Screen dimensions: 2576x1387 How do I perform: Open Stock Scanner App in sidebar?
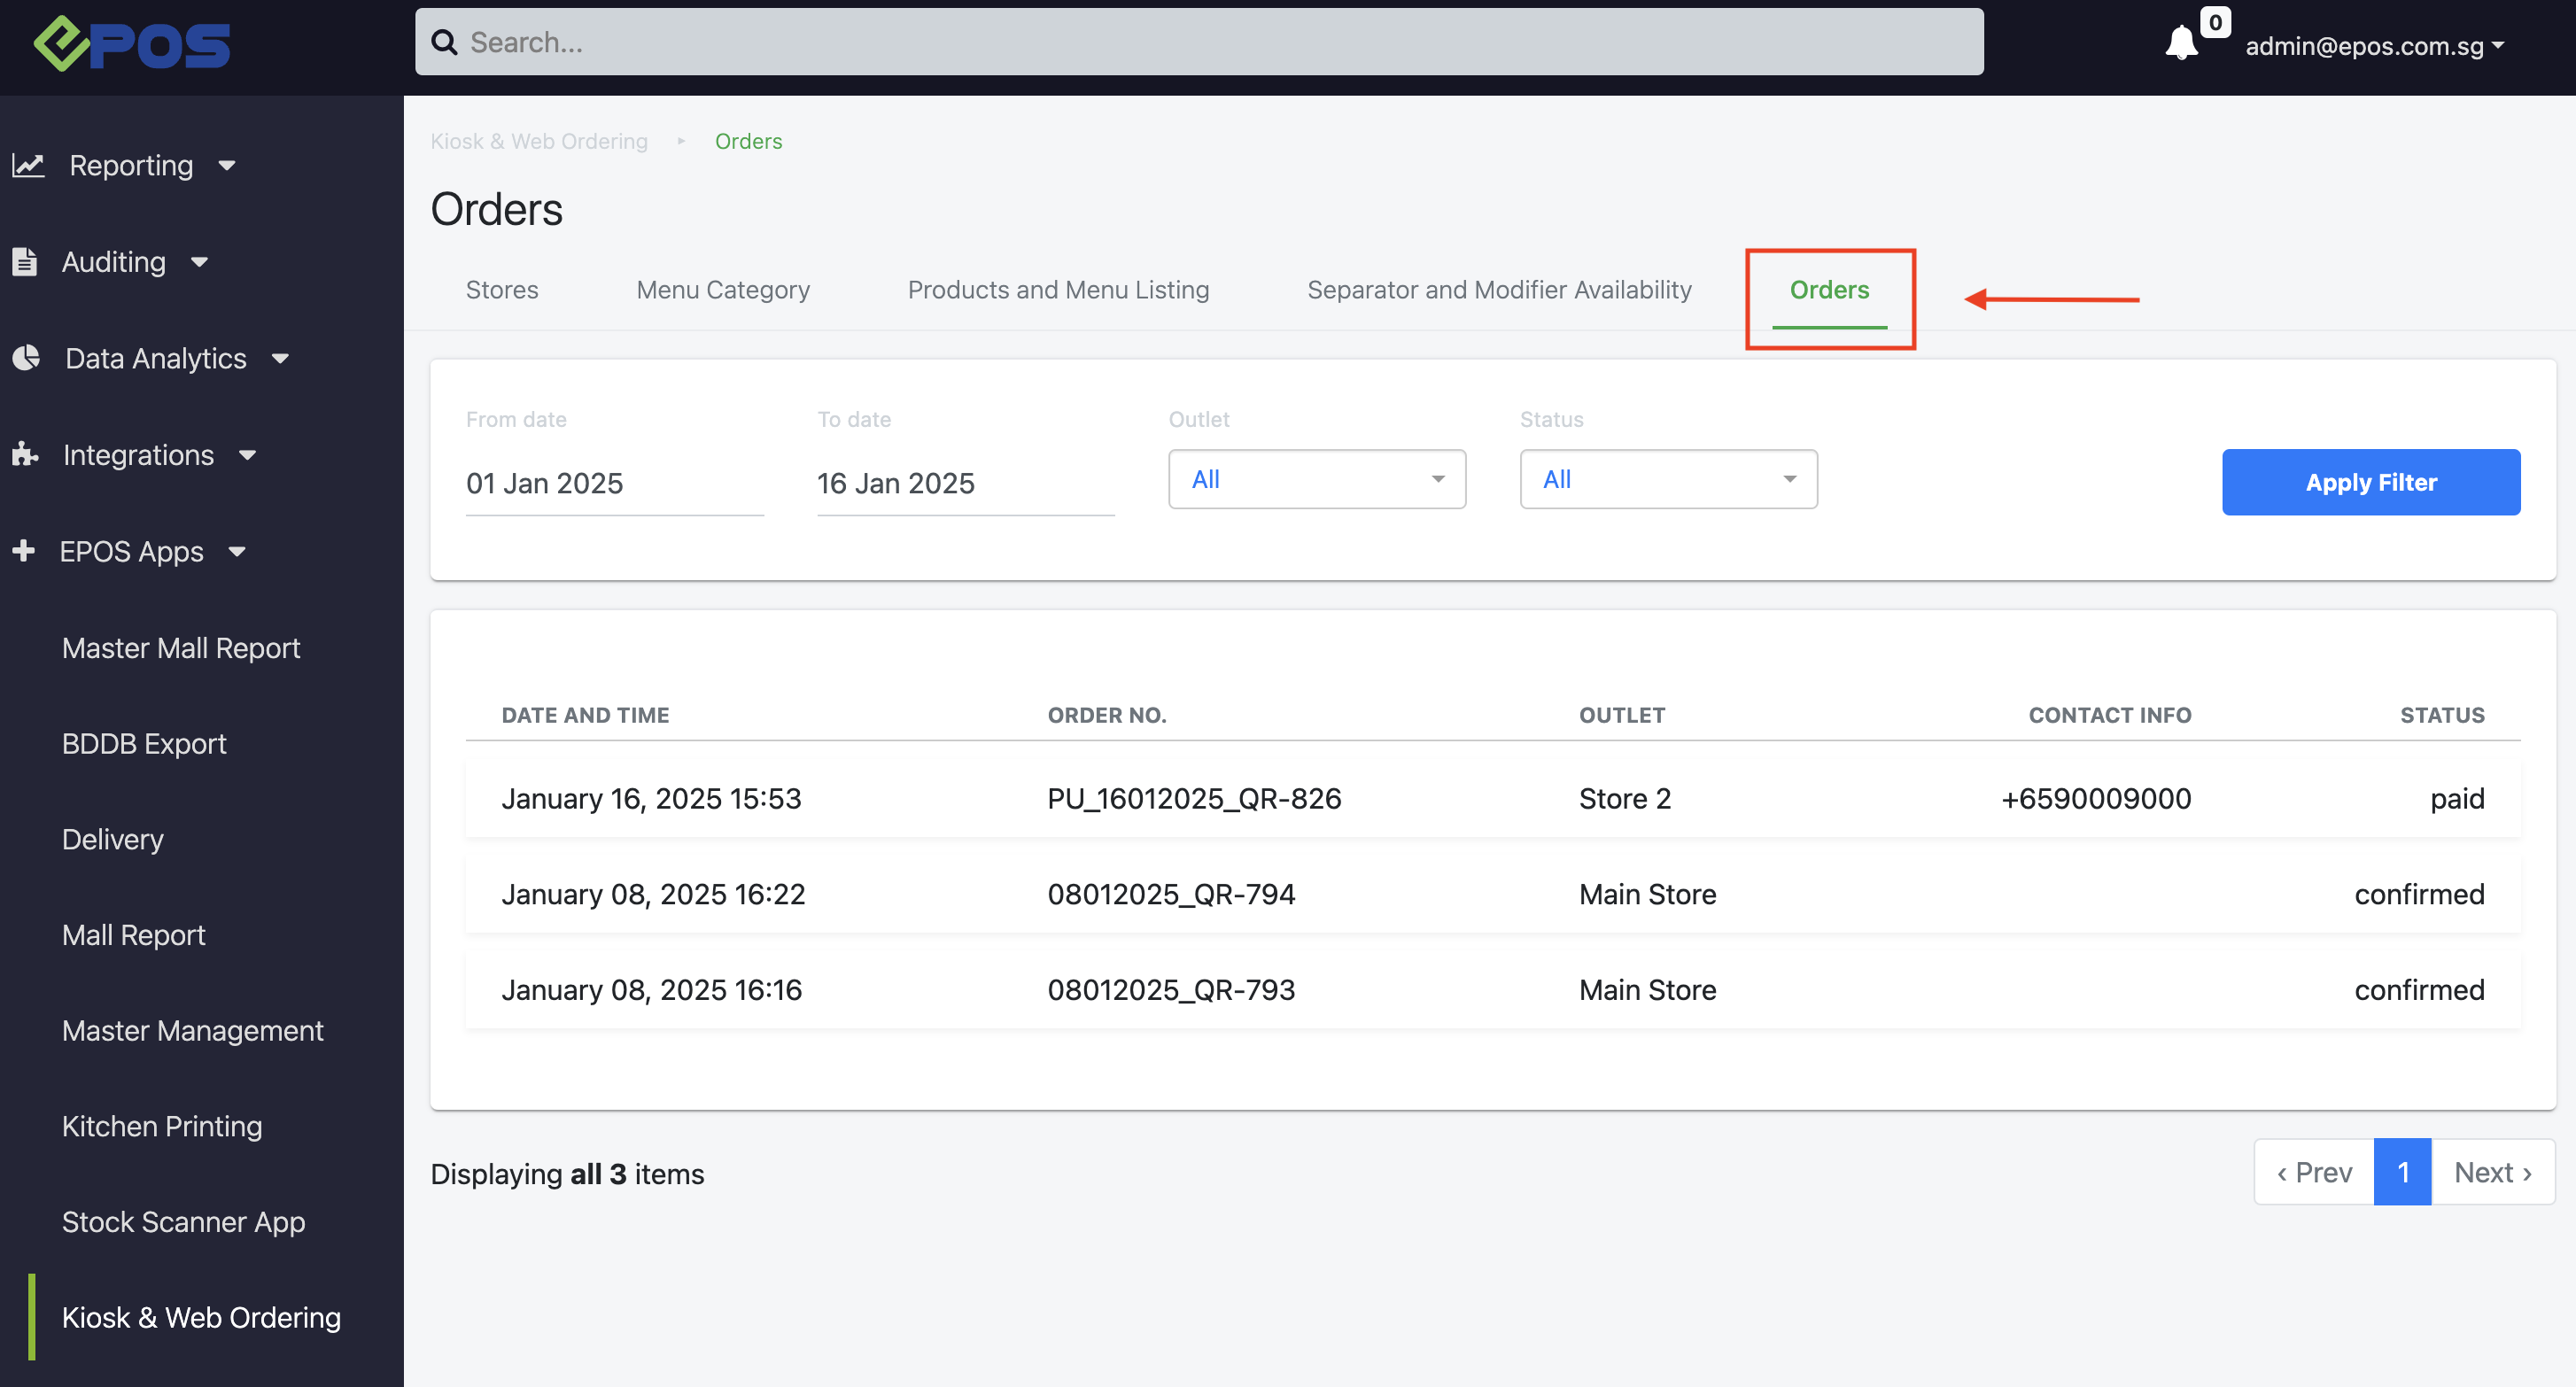(x=184, y=1222)
